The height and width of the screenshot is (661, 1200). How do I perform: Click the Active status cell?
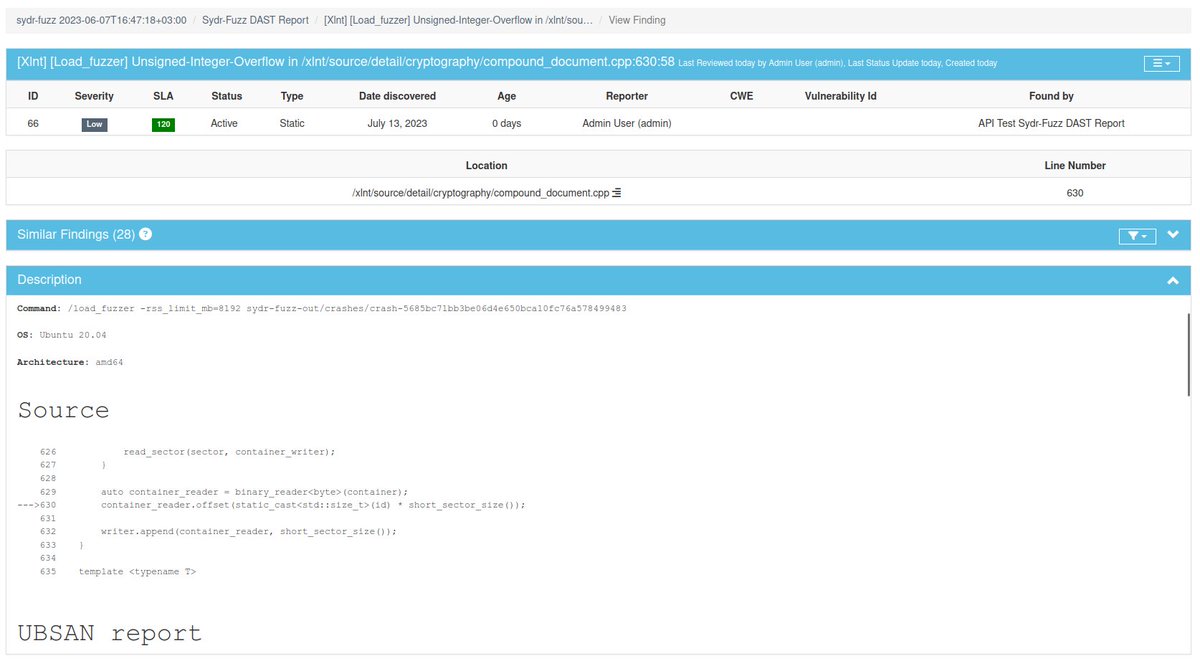pos(226,123)
